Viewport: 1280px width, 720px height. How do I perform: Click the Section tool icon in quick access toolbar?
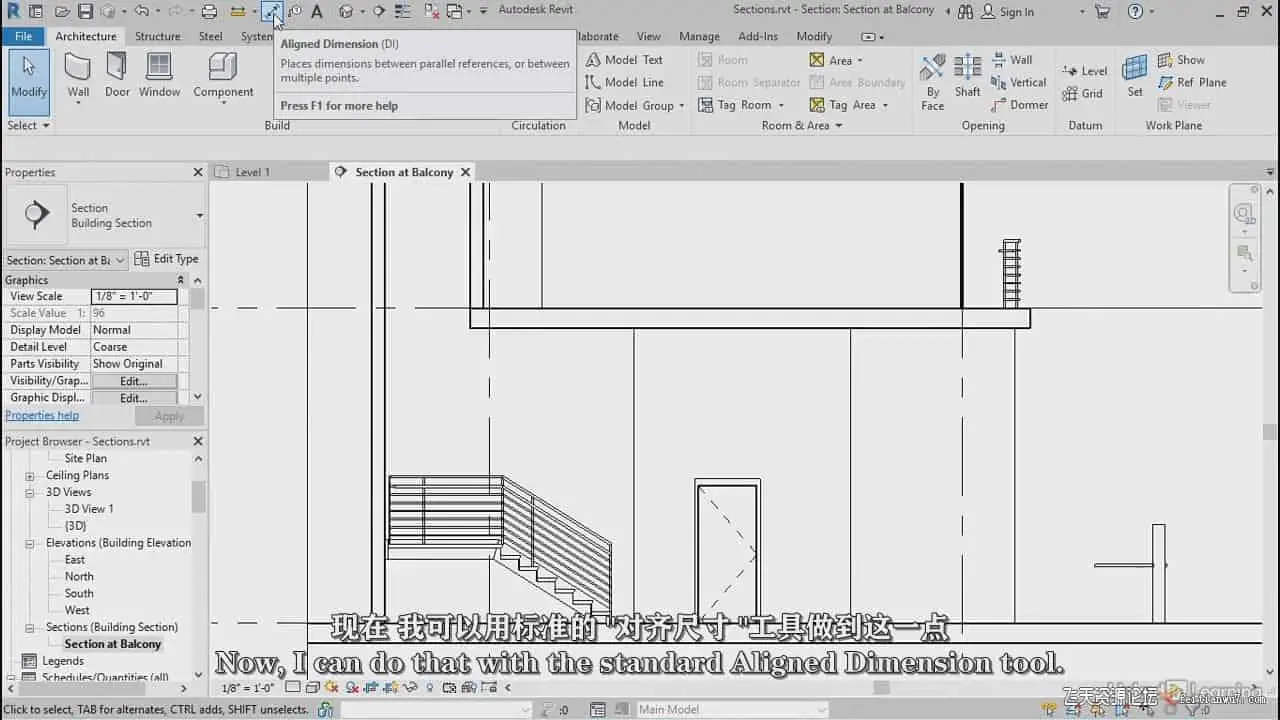click(379, 12)
